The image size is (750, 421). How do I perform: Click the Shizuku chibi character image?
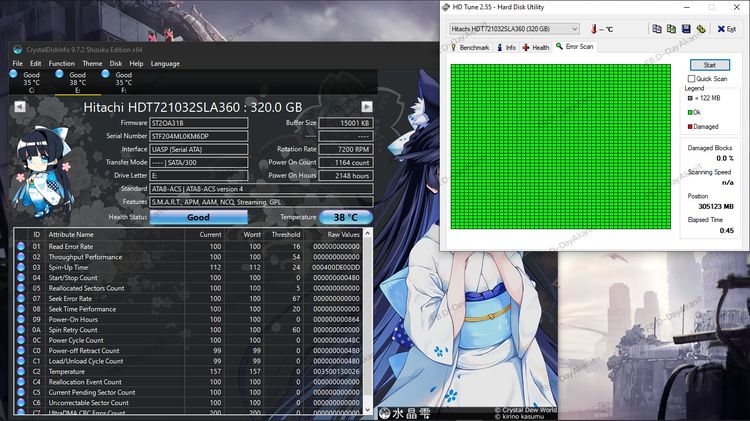point(43,171)
